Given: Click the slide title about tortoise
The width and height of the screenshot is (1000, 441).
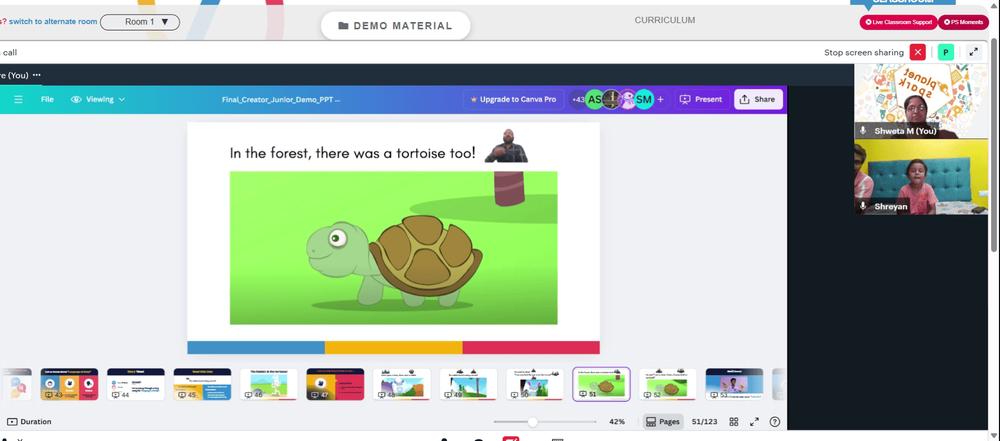Looking at the screenshot, I should point(353,153).
